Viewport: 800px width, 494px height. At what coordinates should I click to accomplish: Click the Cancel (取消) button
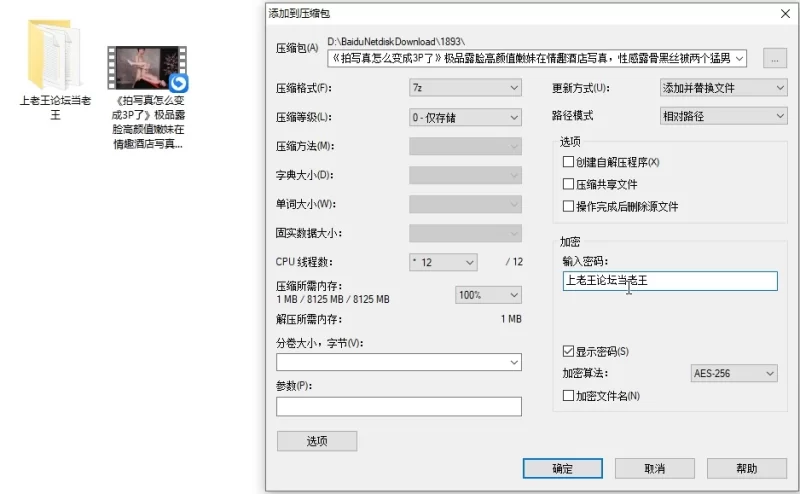point(655,468)
